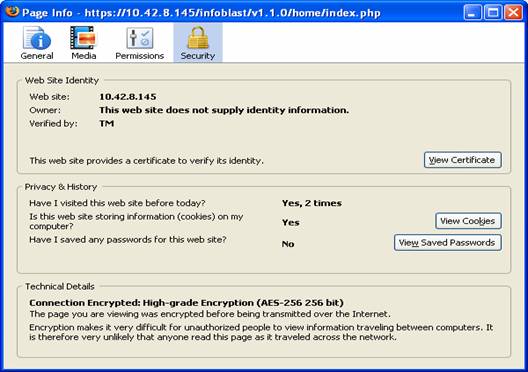528x372 pixels.
Task: Click the Privacy & History group label
Action: (x=61, y=187)
